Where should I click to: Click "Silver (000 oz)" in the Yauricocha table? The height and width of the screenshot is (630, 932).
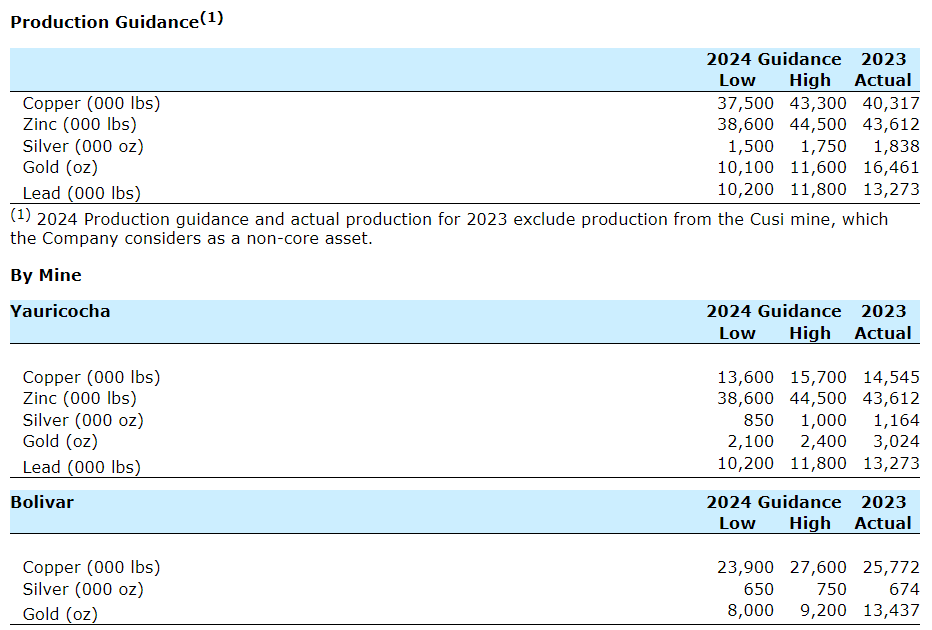(83, 420)
